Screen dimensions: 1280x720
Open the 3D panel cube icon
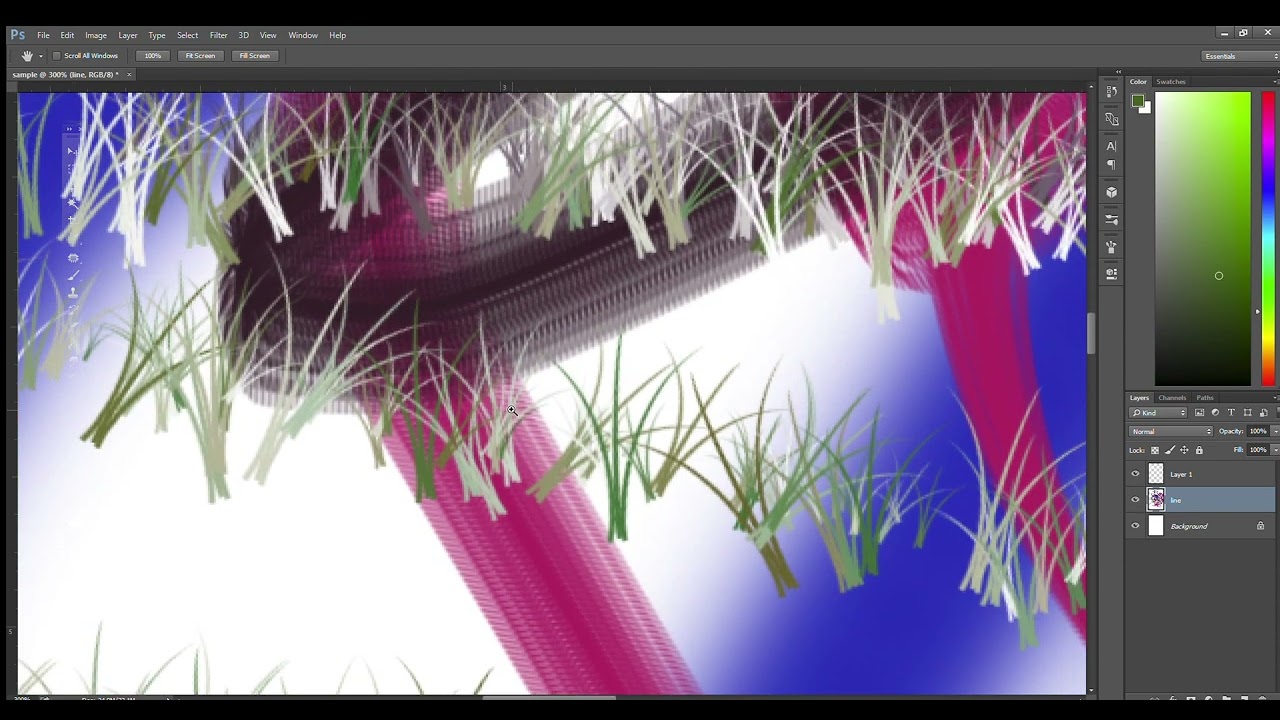coord(1111,192)
